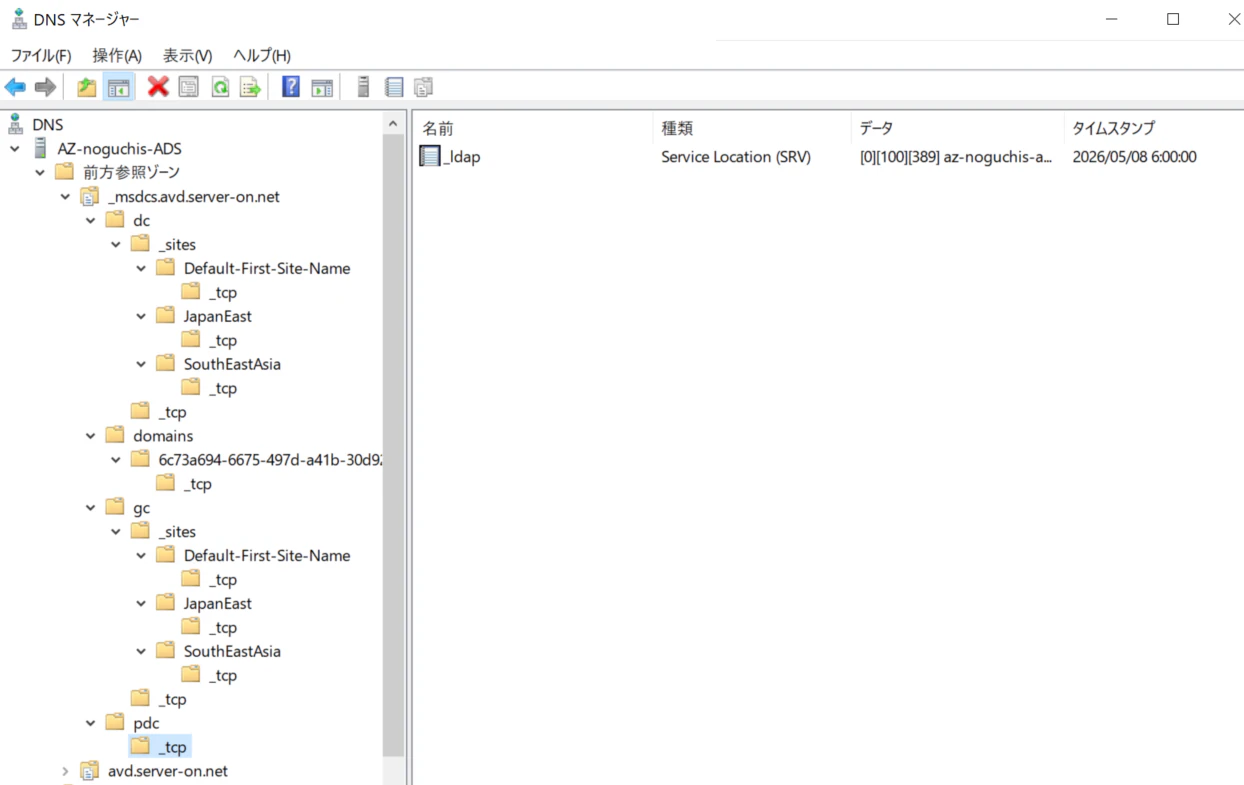1244x785 pixels.
Task: Click the folder icon beside pdc
Action: 115,722
